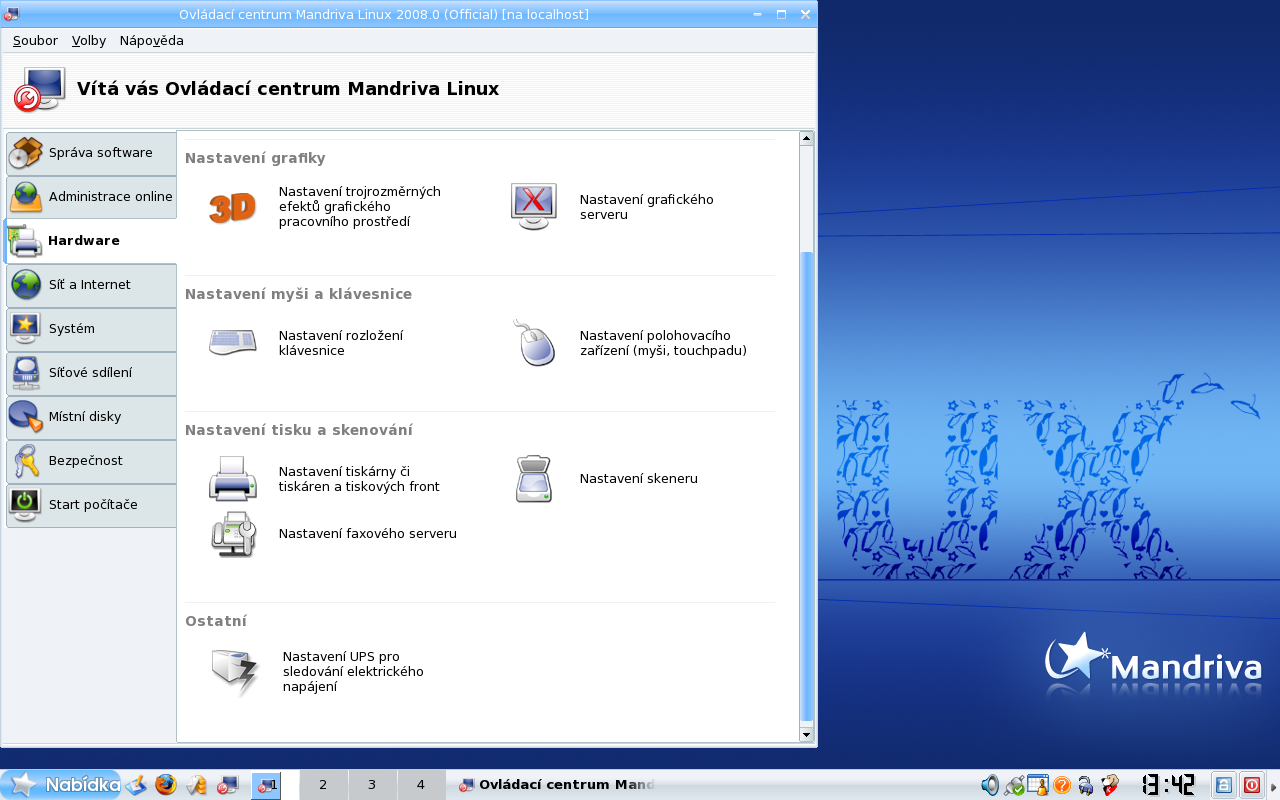1280x800 pixels.
Task: Open the Nabídka start menu
Action: (x=62, y=785)
